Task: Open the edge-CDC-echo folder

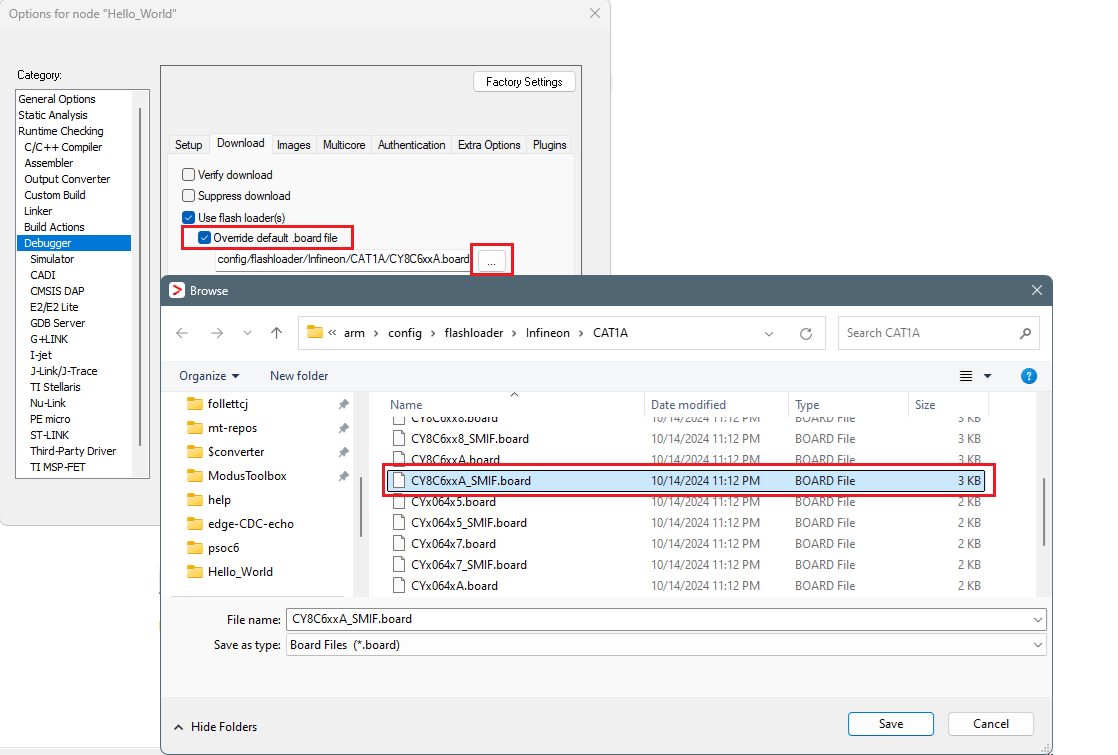Action: tap(250, 524)
